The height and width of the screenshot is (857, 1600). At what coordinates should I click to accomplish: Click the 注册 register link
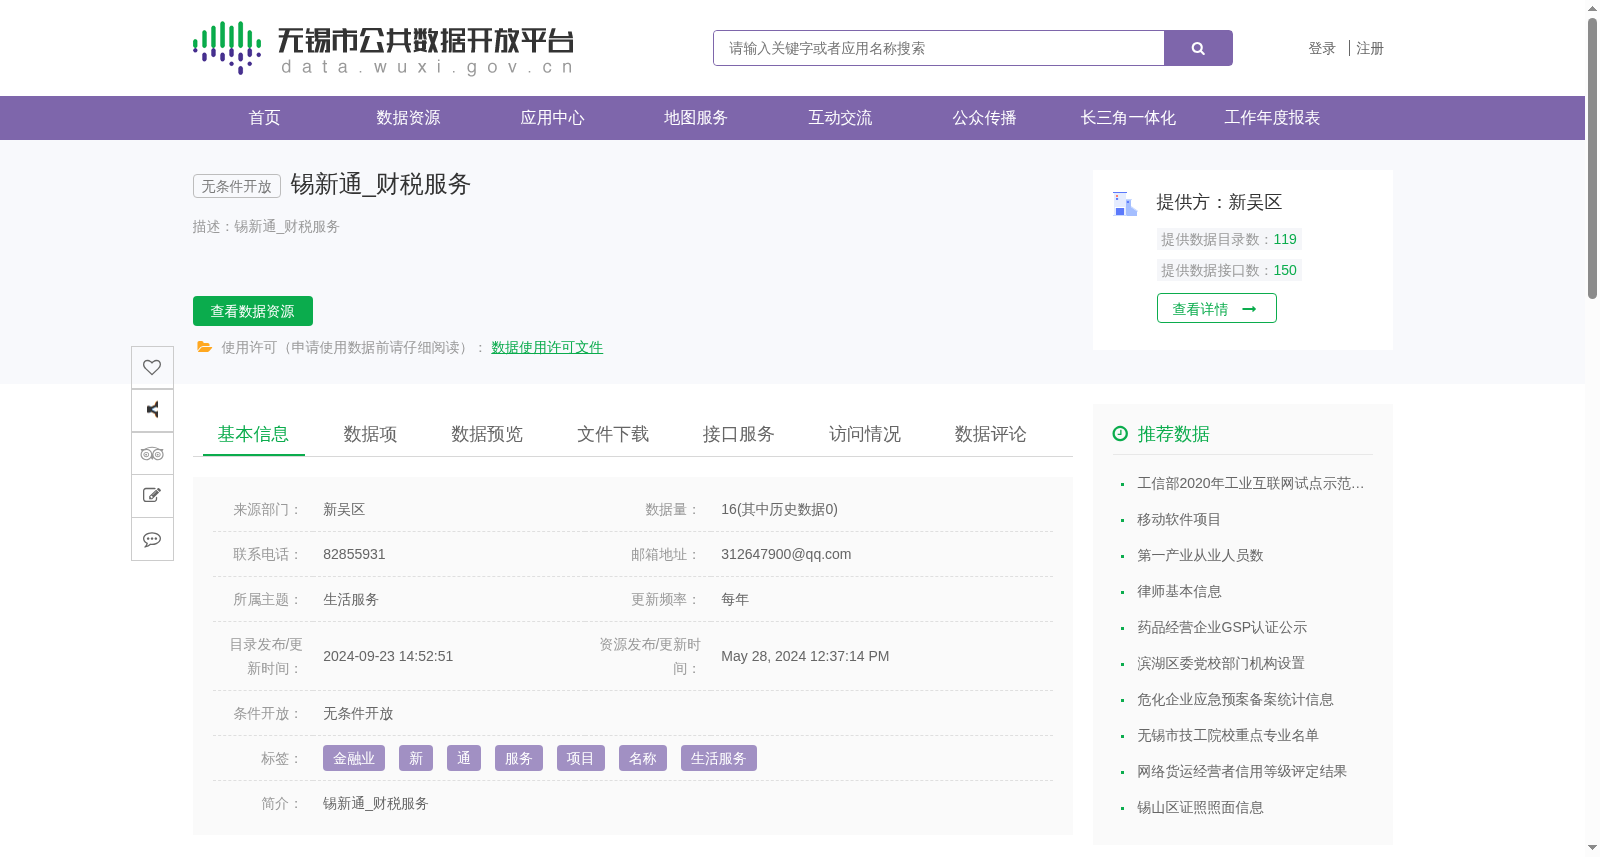[1370, 48]
